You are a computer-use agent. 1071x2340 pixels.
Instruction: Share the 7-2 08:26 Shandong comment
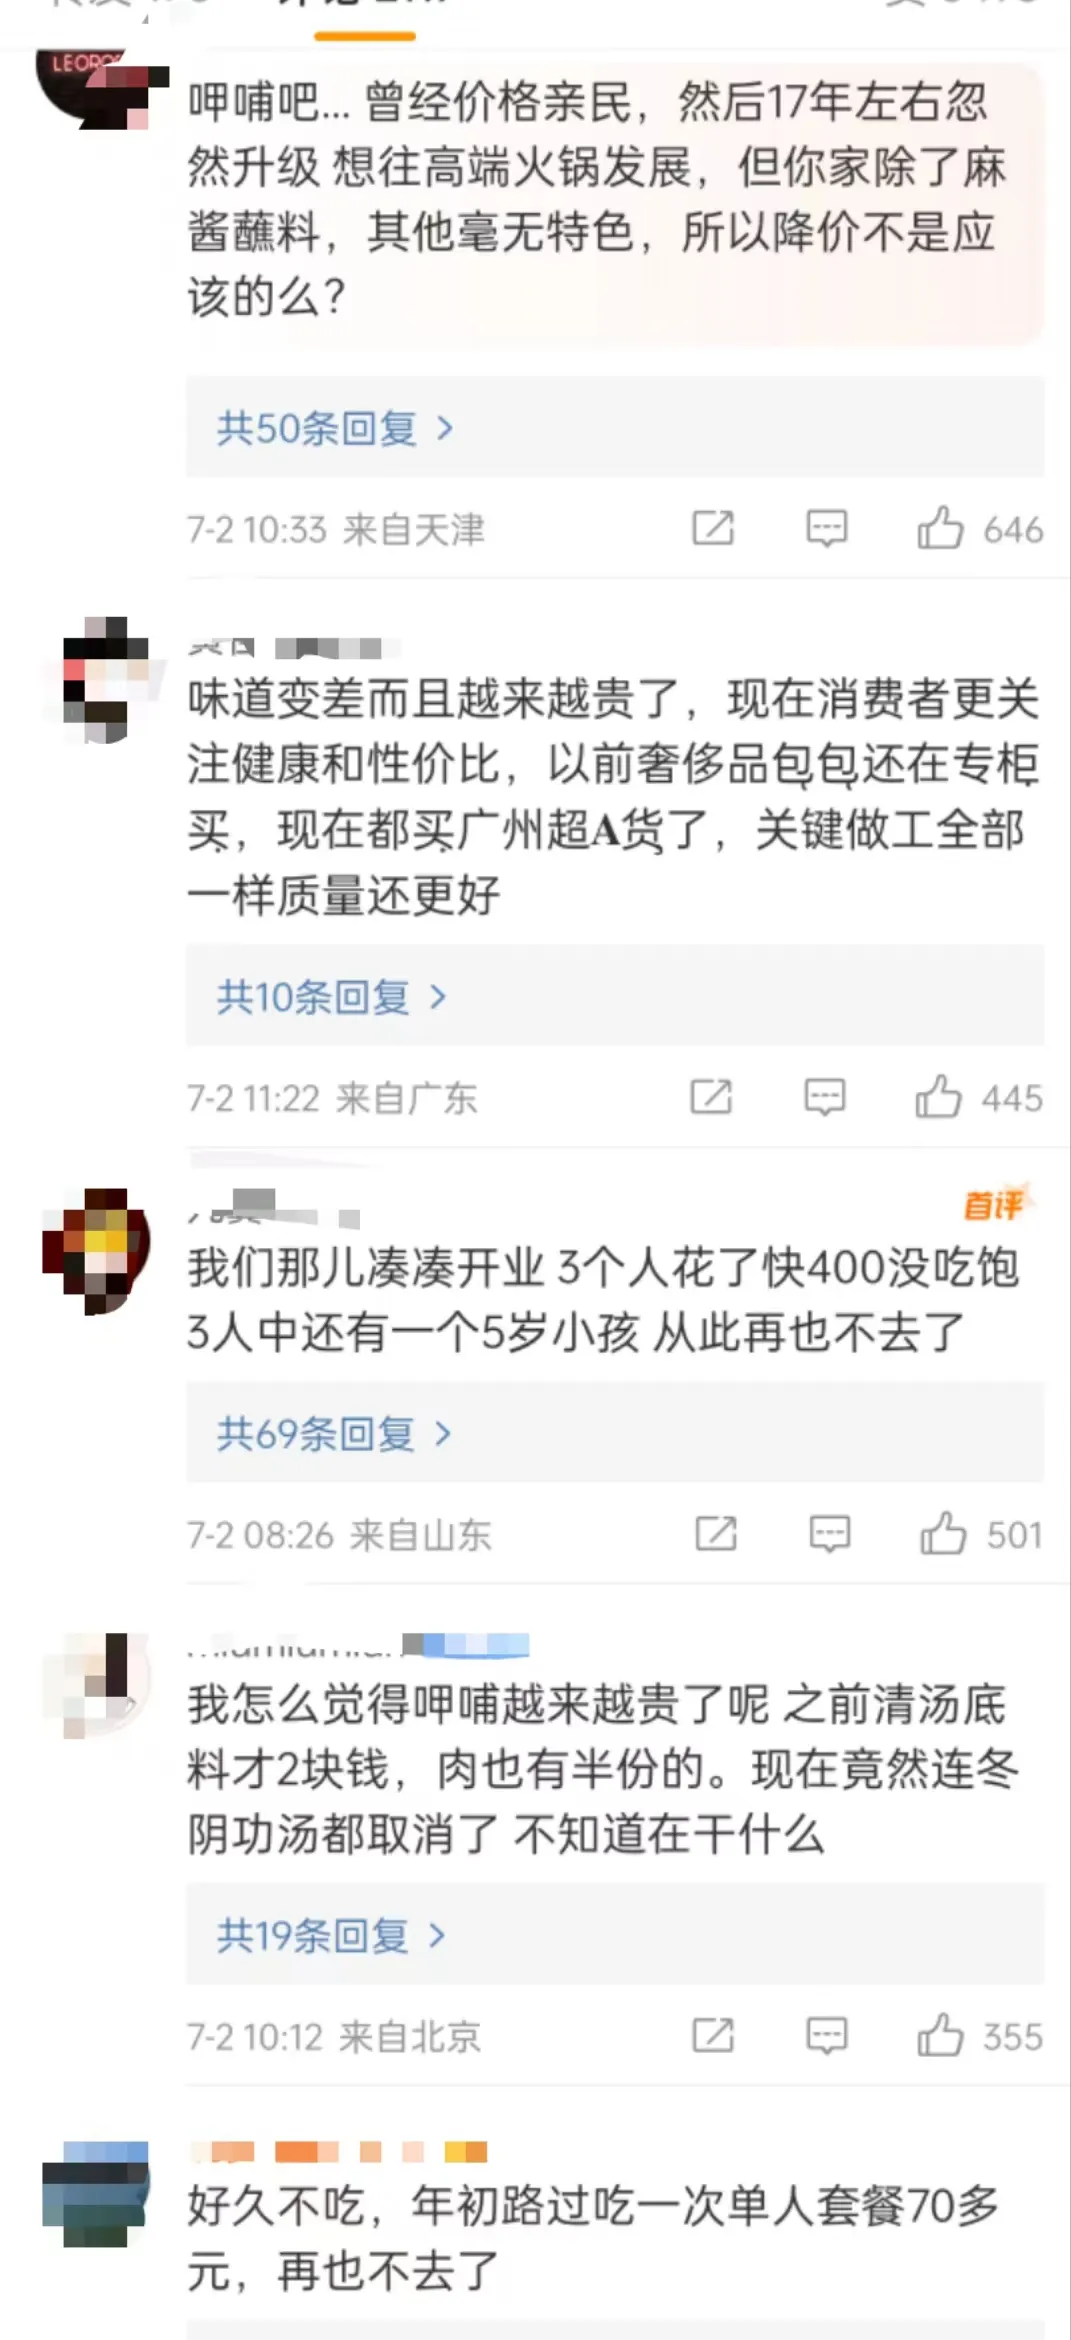(x=716, y=1534)
